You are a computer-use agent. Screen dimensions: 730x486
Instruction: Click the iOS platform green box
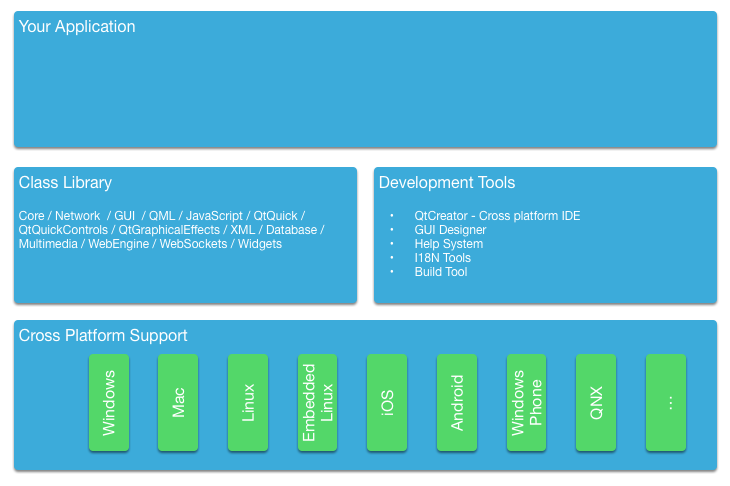387,402
